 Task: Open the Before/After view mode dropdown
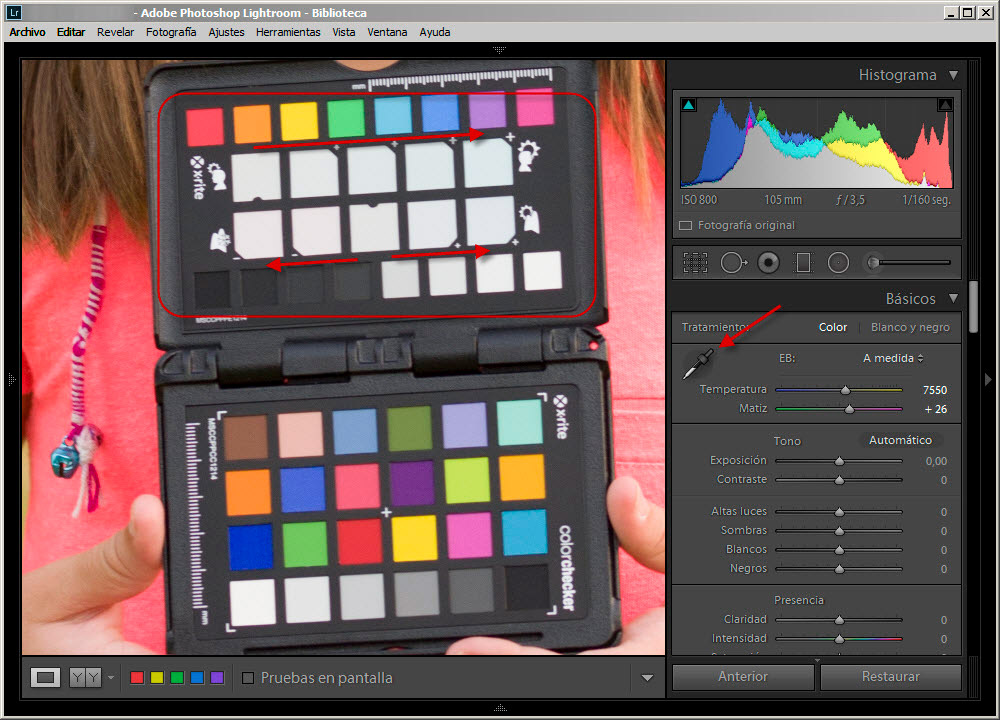(x=110, y=678)
